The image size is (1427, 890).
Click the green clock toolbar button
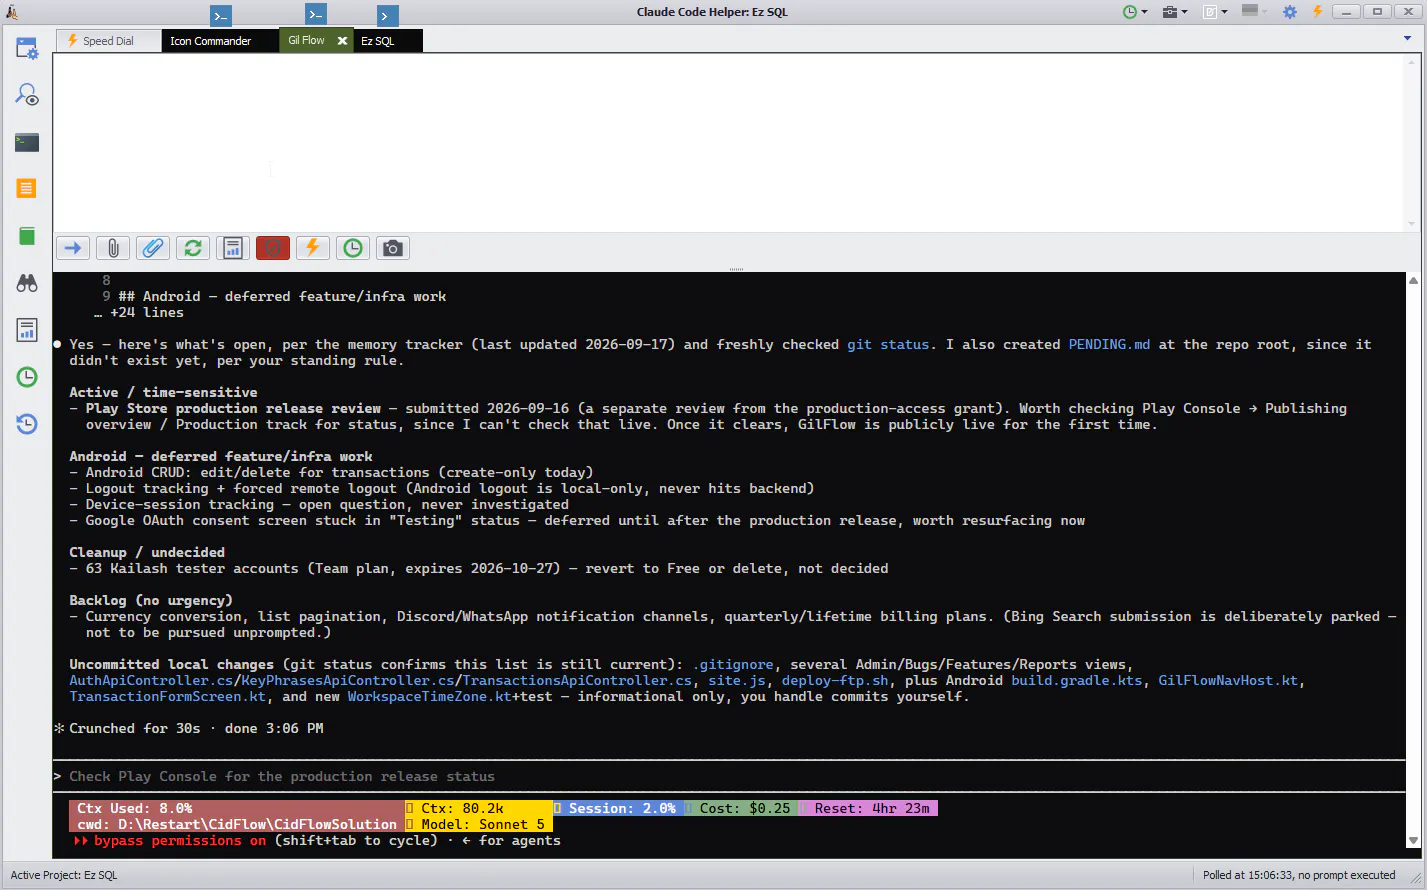point(353,248)
